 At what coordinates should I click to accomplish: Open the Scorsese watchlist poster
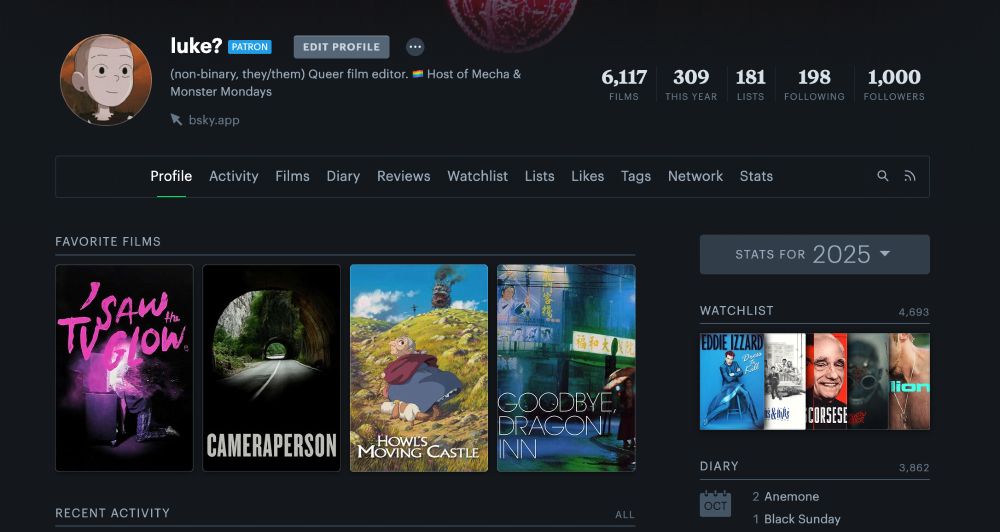(827, 381)
